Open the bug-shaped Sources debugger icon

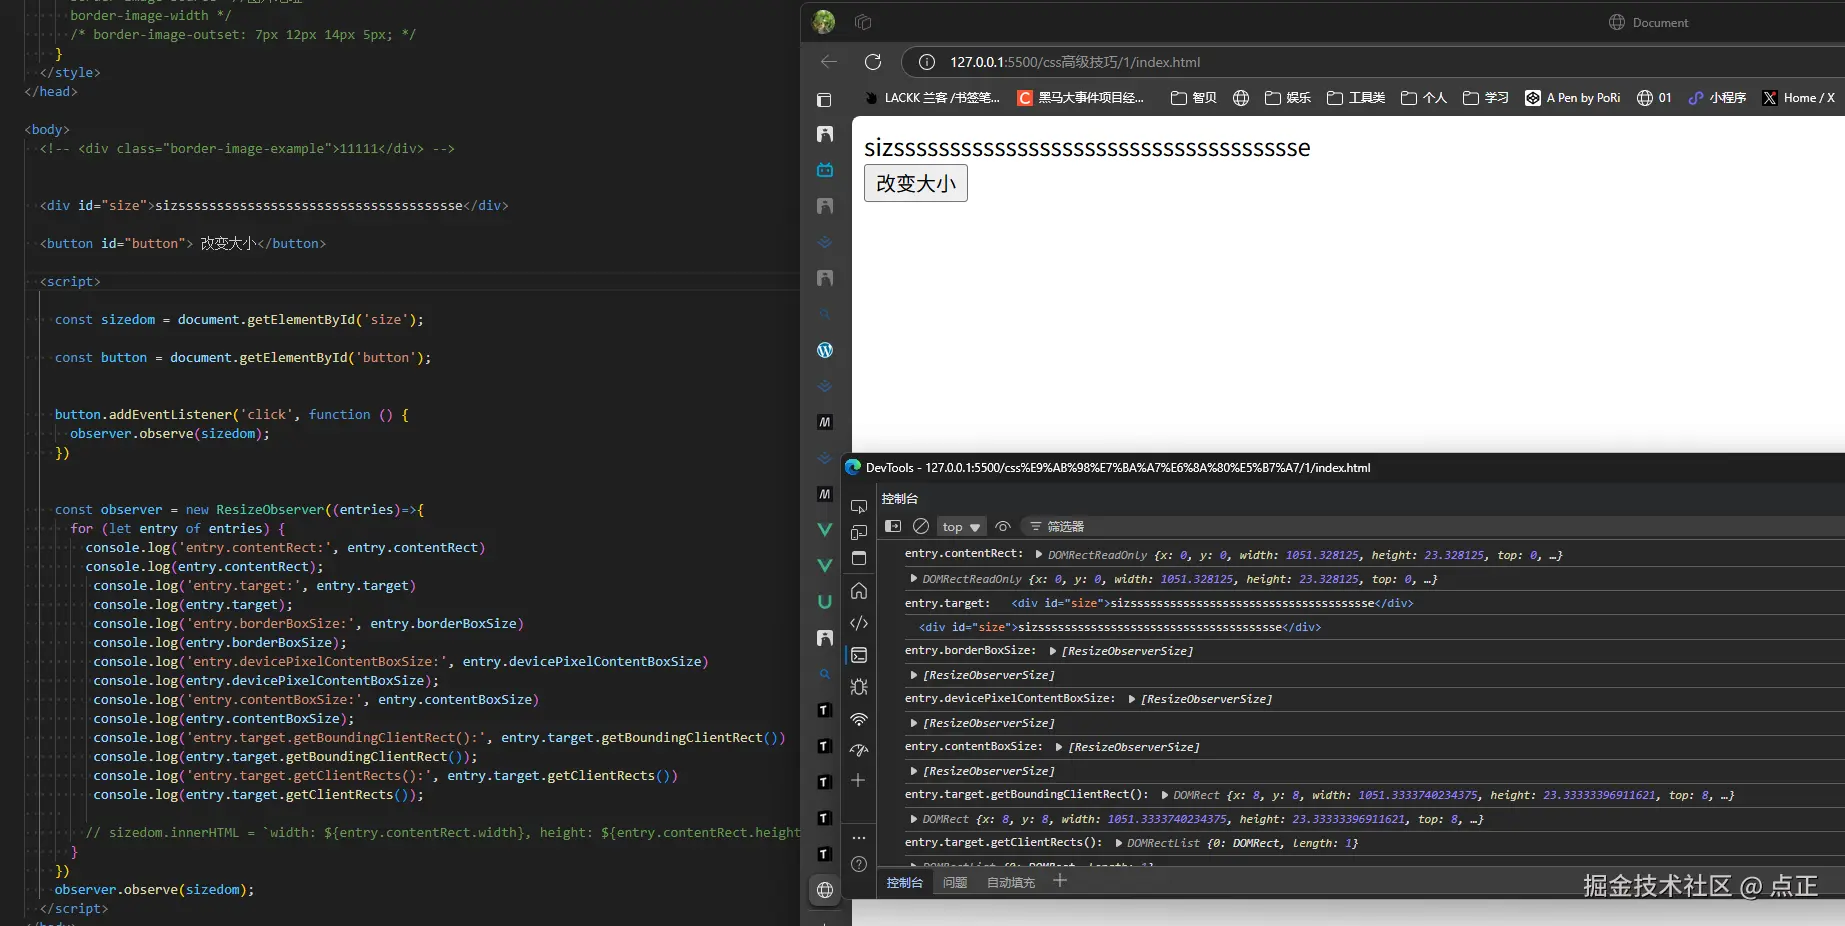858,687
